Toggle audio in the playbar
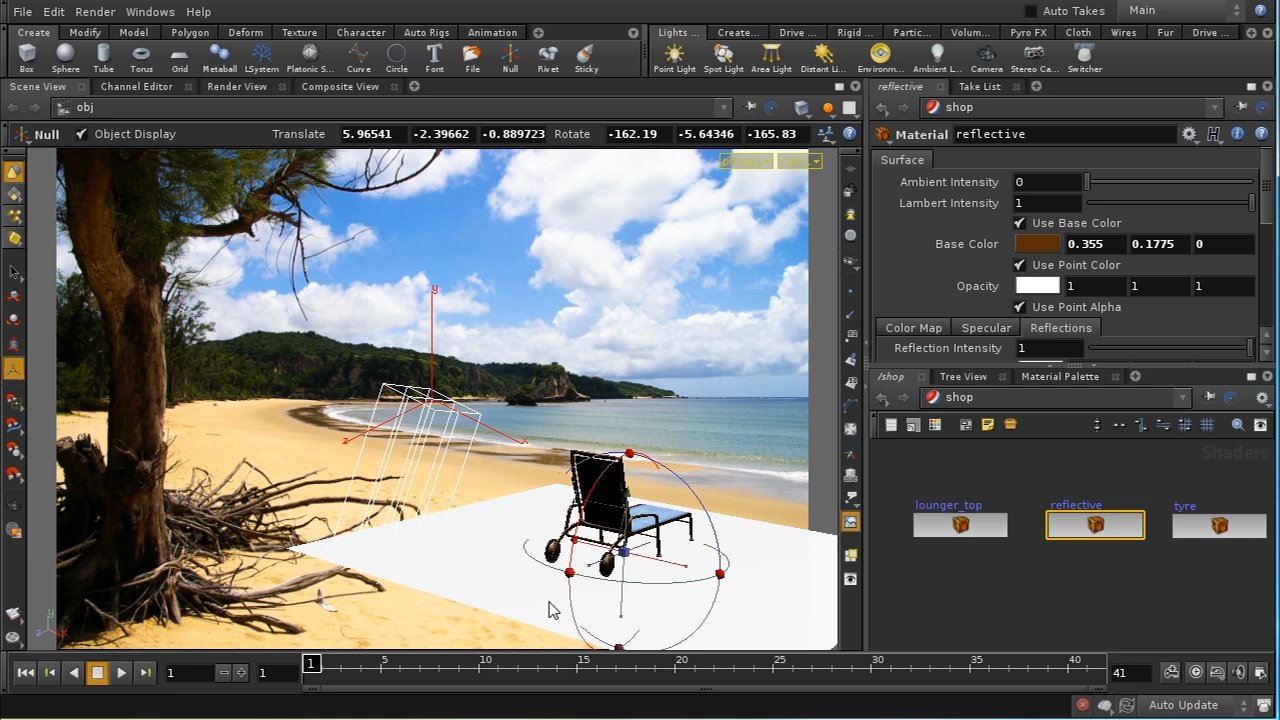Viewport: 1280px width, 720px height. [x=1239, y=672]
